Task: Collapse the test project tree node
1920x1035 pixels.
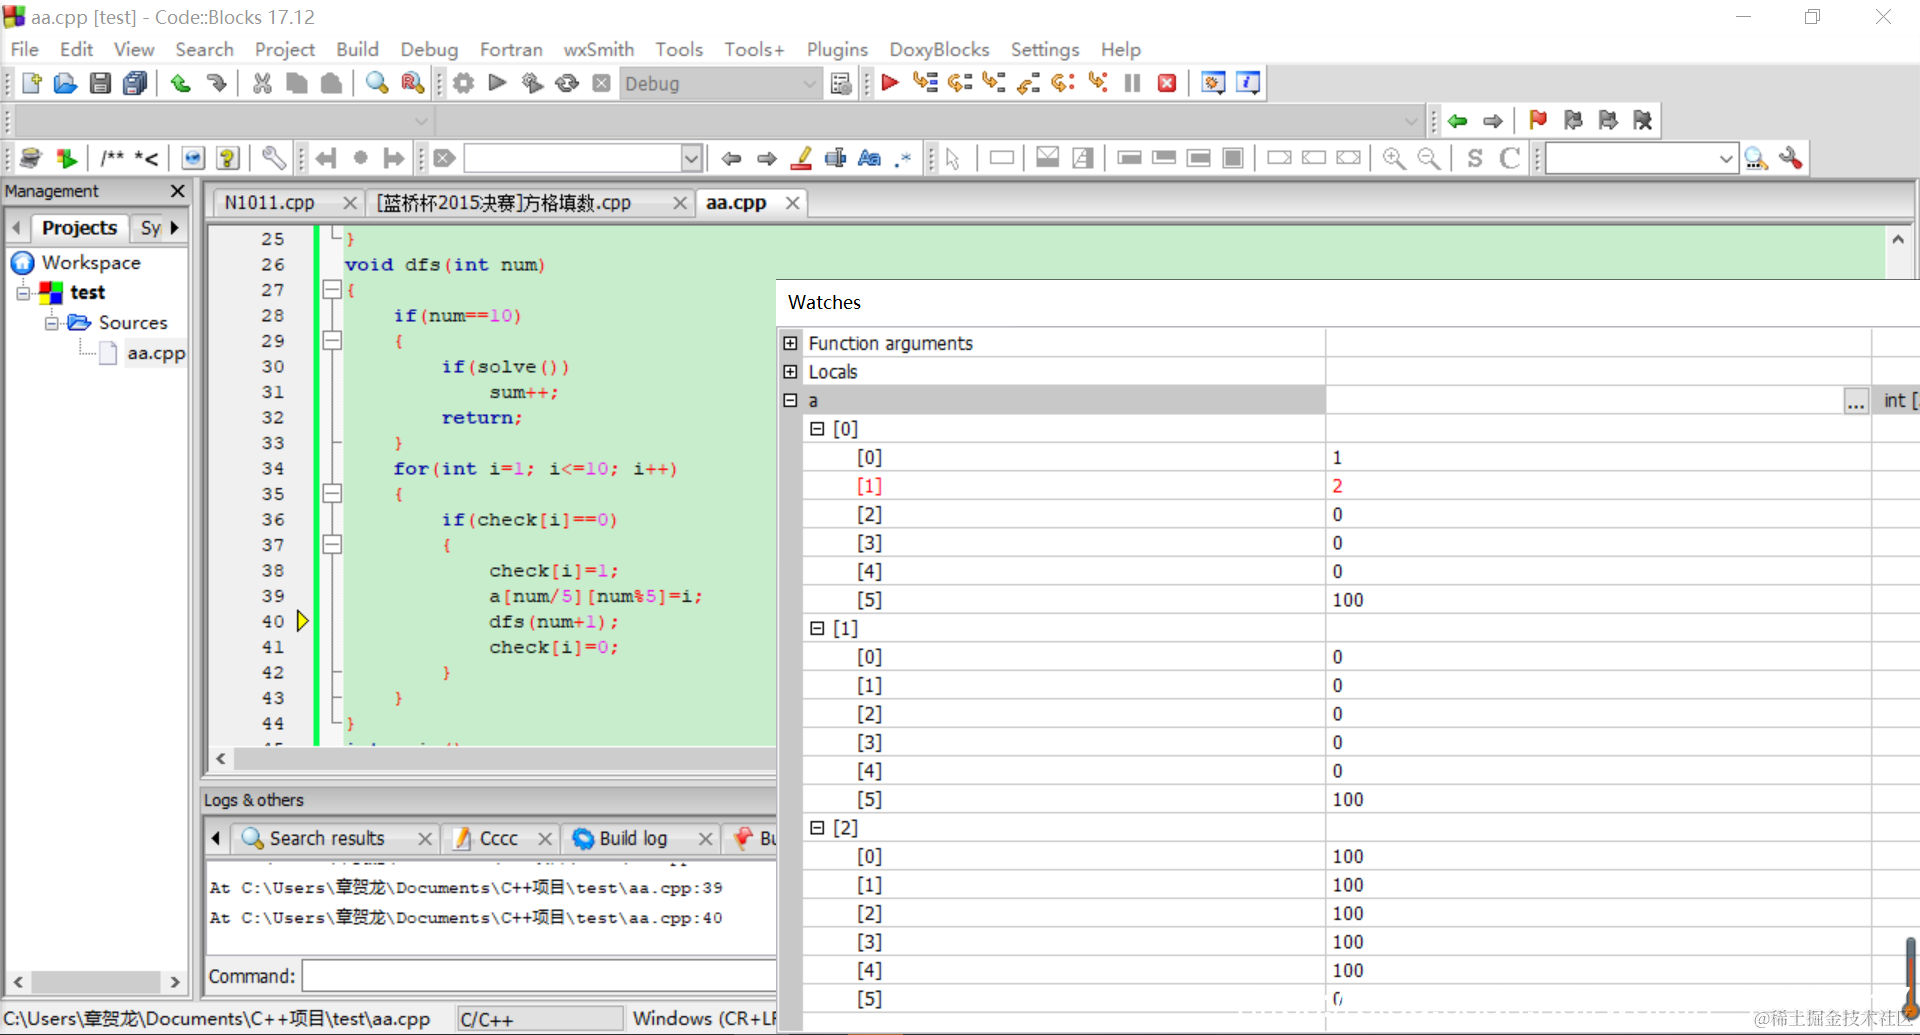Action: [23, 293]
